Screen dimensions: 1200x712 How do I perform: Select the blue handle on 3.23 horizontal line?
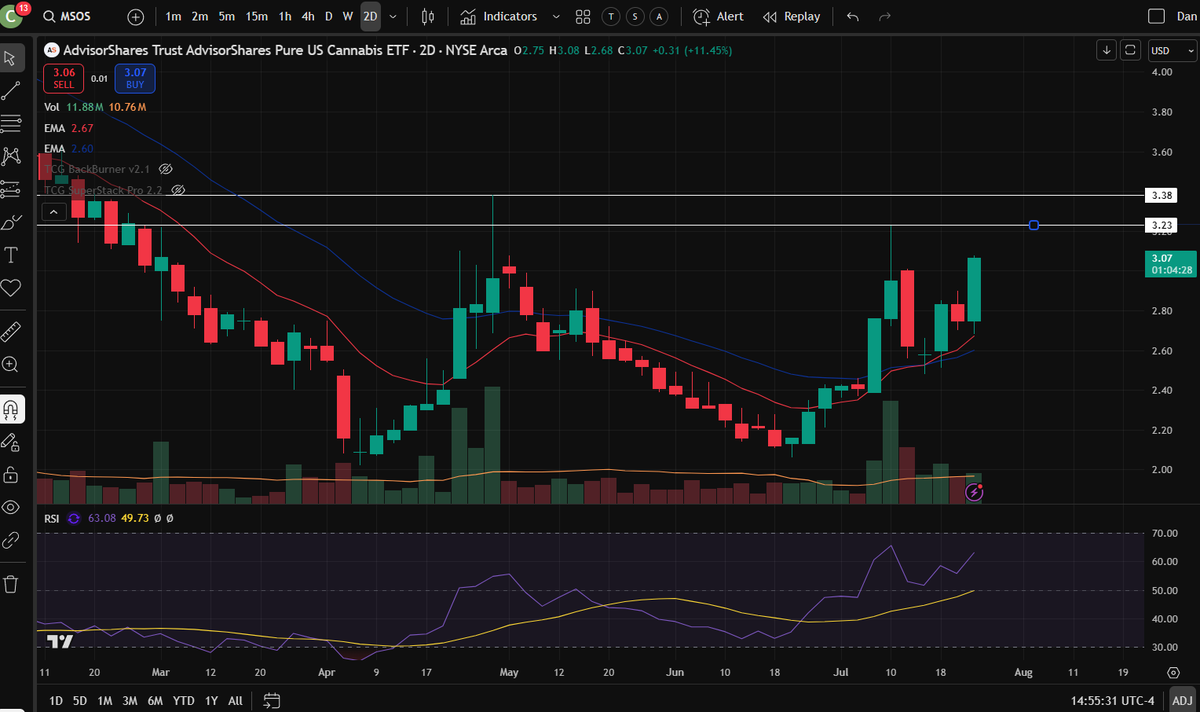click(x=1034, y=225)
